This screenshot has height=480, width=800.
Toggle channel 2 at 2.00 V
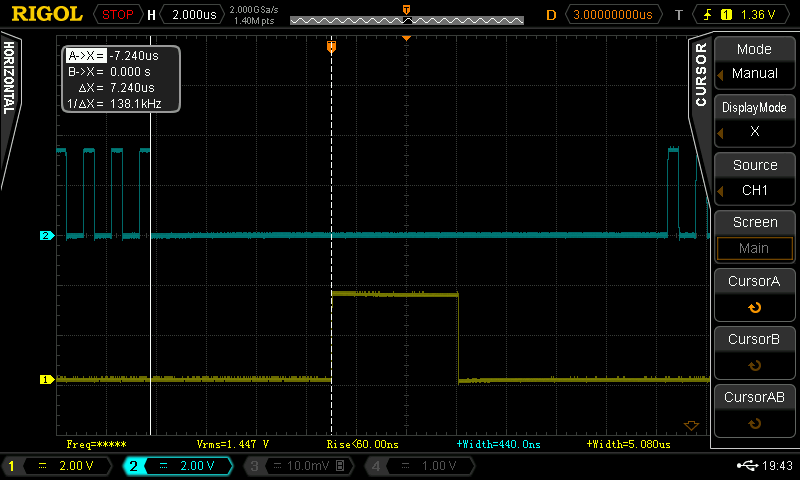tap(178, 465)
